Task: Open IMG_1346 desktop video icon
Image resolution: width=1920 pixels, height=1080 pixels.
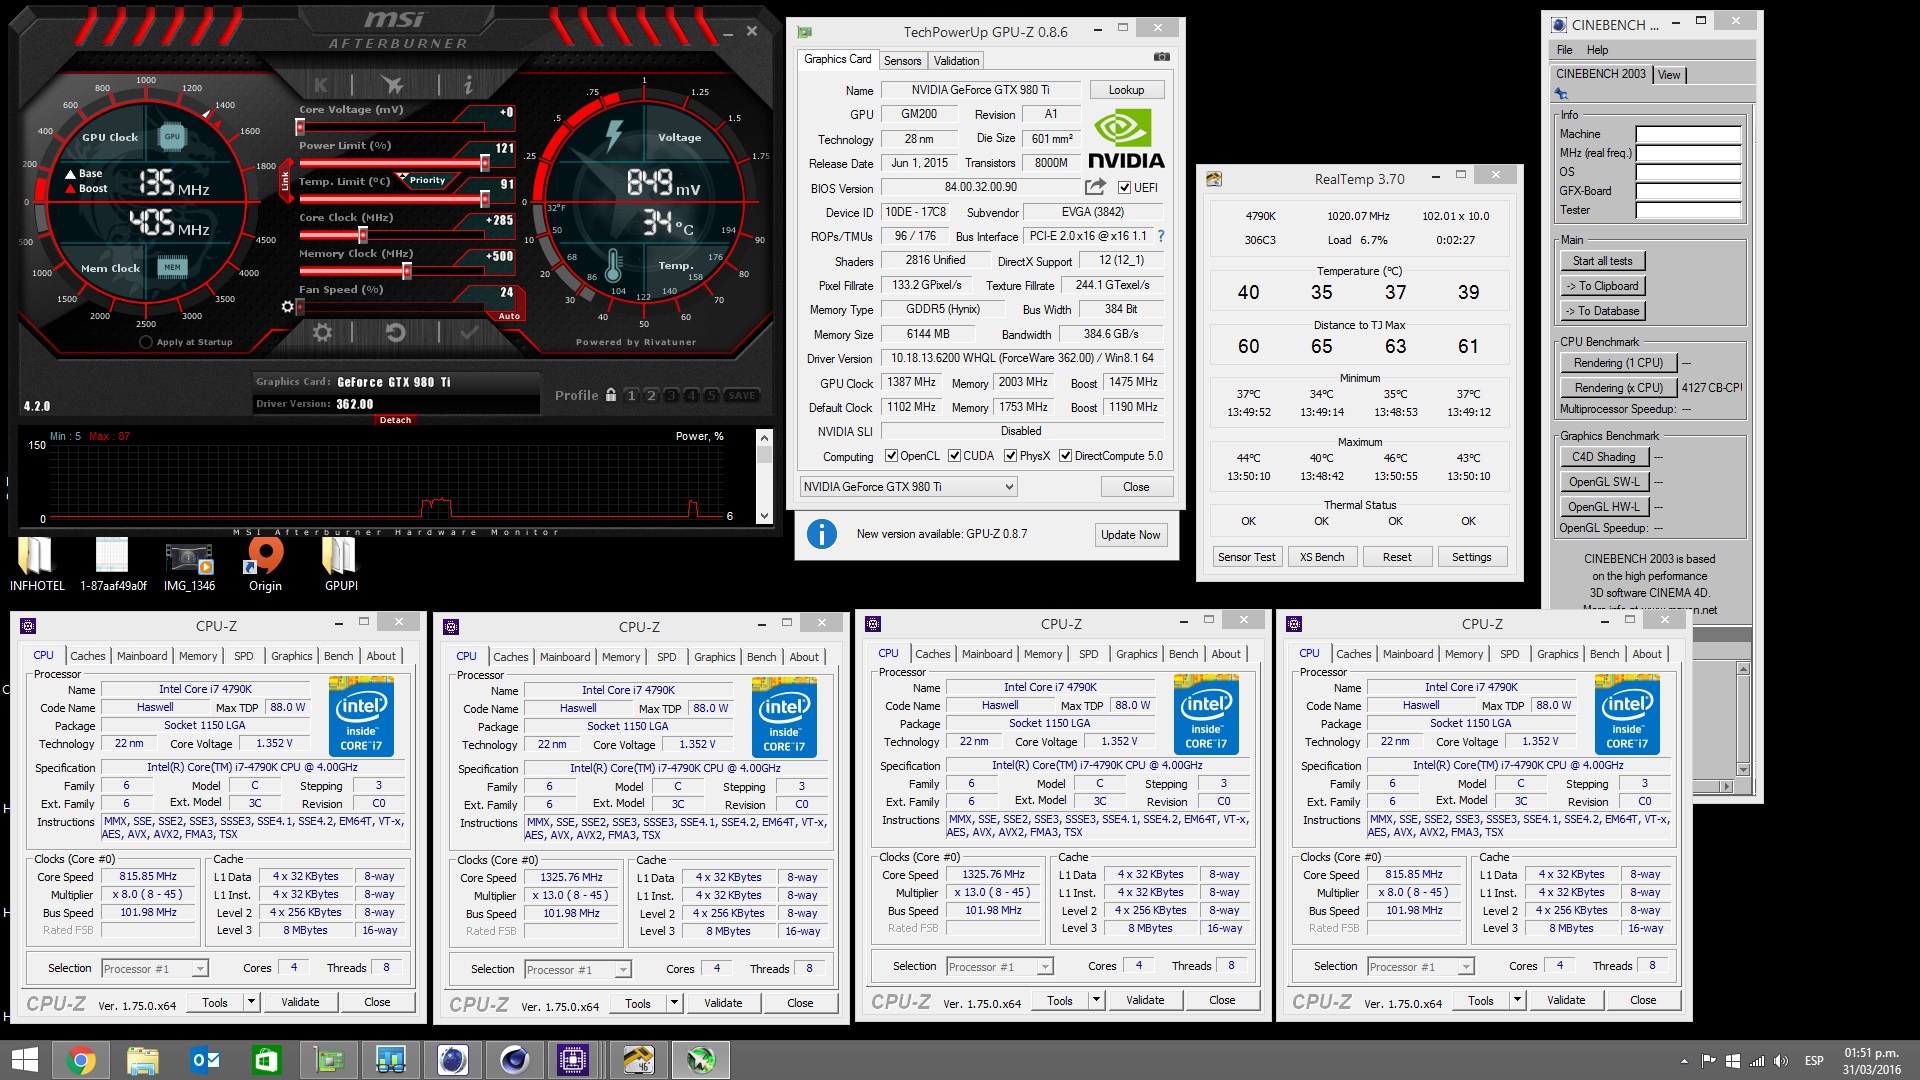Action: [189, 565]
